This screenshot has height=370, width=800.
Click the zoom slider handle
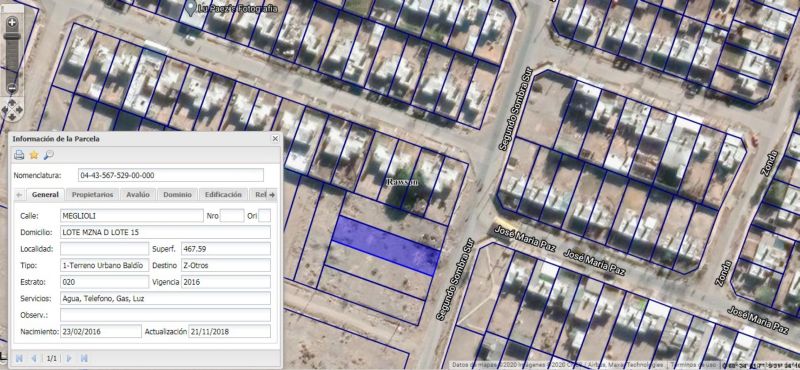point(12,36)
